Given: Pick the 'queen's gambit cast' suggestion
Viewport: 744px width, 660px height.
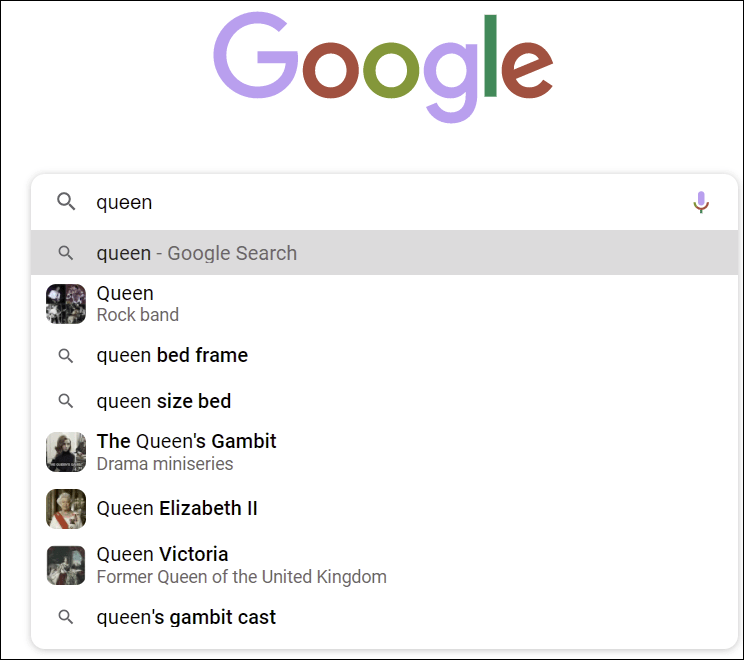Looking at the screenshot, I should tap(384, 617).
